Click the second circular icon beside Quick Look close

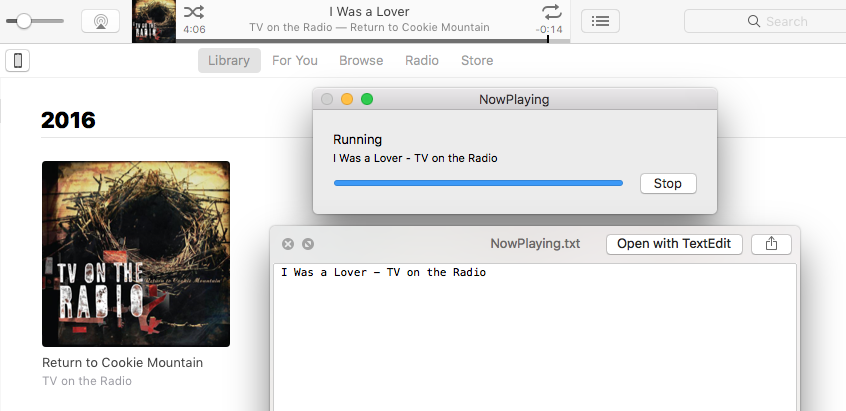point(308,244)
